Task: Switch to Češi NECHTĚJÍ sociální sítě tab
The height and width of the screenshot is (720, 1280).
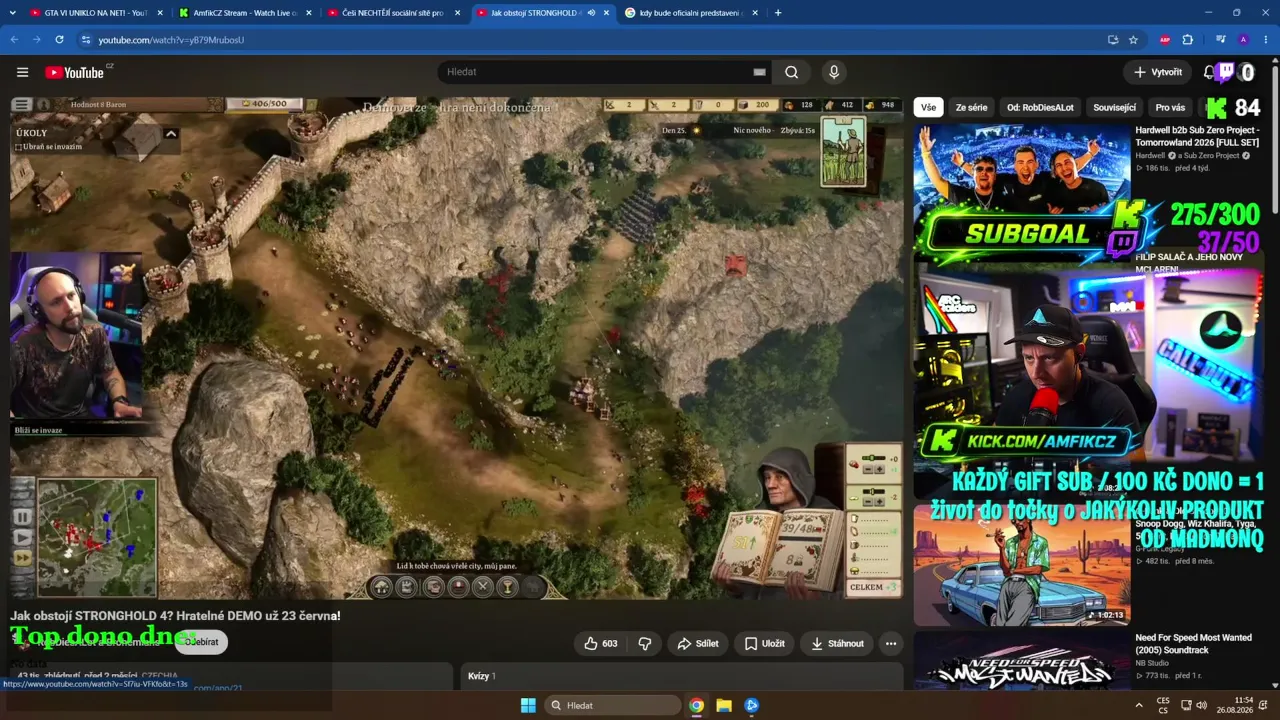Action: pos(392,13)
